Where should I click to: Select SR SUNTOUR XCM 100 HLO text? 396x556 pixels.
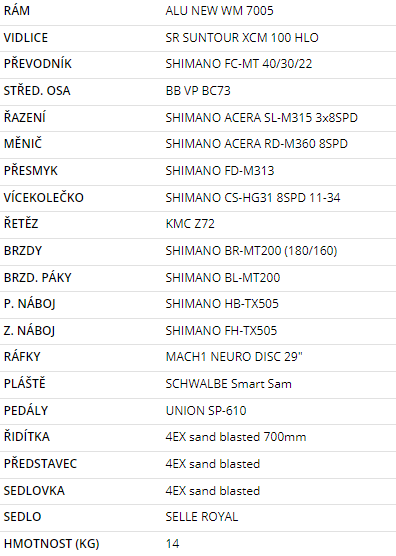coord(242,38)
